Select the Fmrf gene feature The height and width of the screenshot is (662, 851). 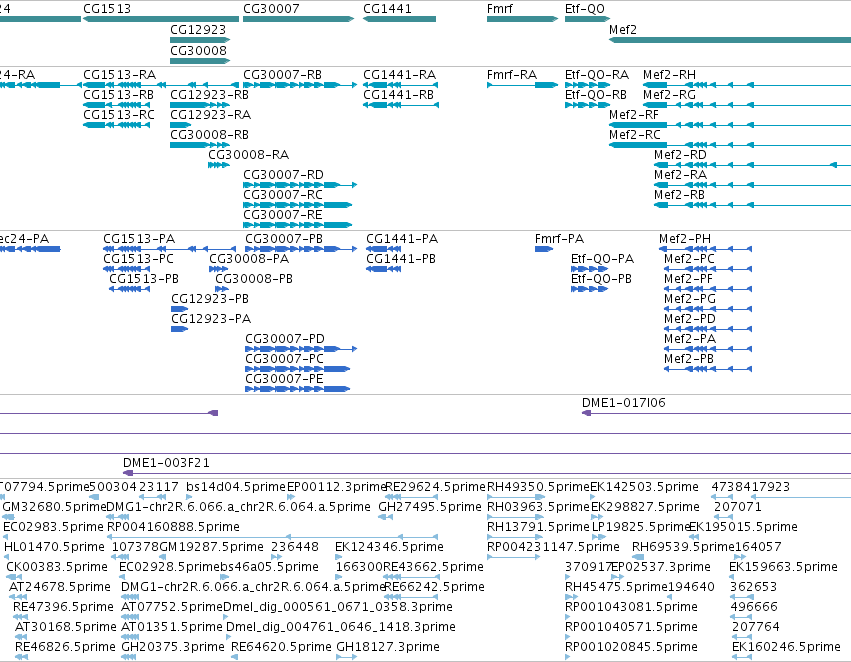522,19
